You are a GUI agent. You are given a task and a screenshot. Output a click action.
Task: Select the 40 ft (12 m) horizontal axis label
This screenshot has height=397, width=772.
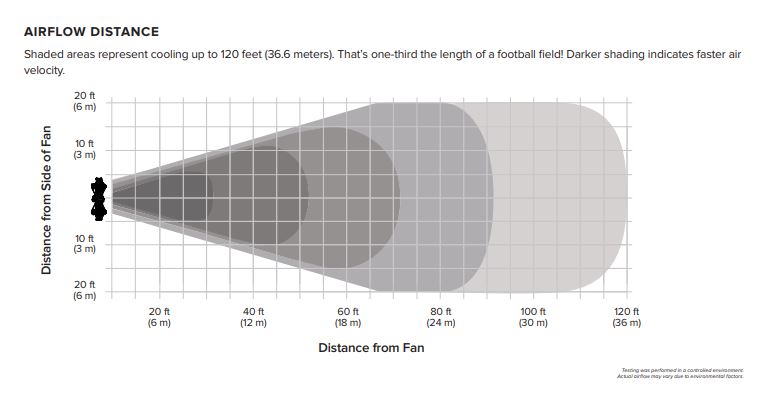point(253,317)
